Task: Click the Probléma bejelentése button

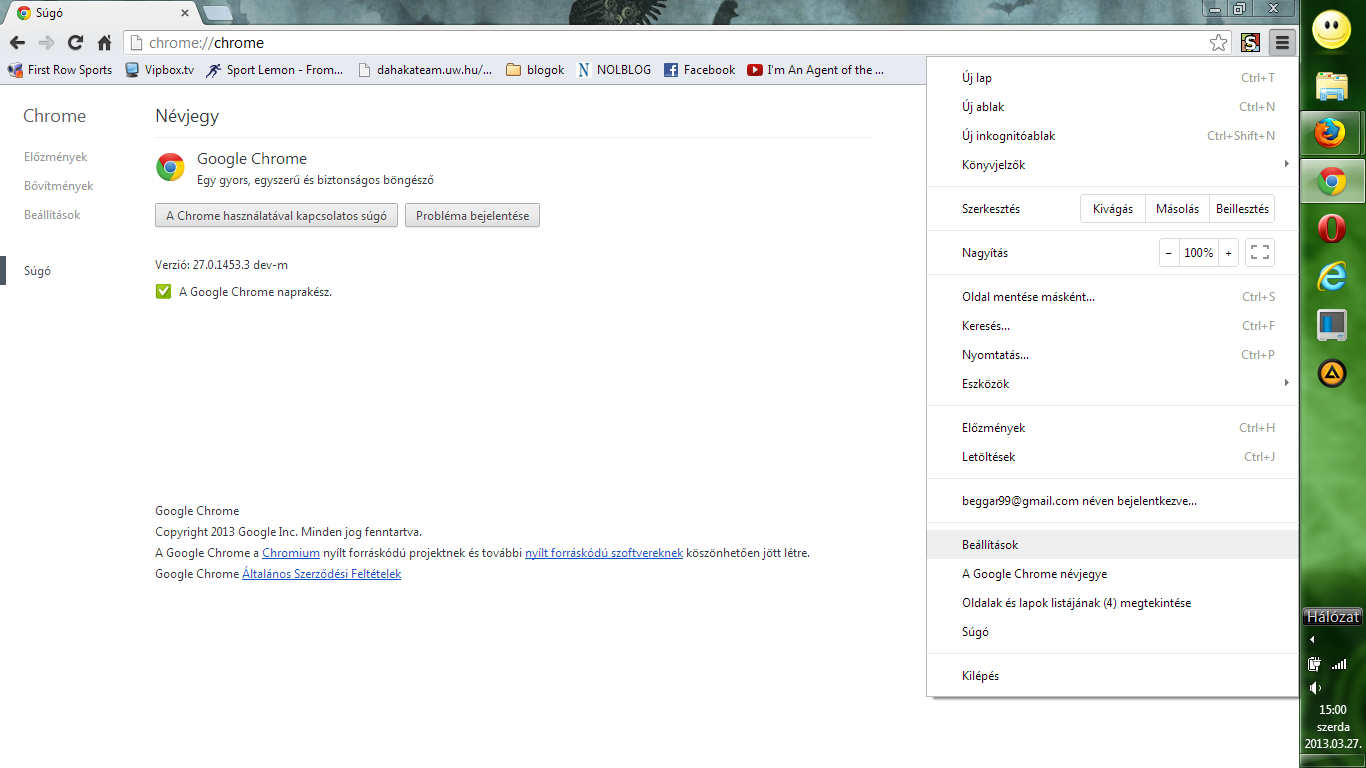Action: coord(472,215)
